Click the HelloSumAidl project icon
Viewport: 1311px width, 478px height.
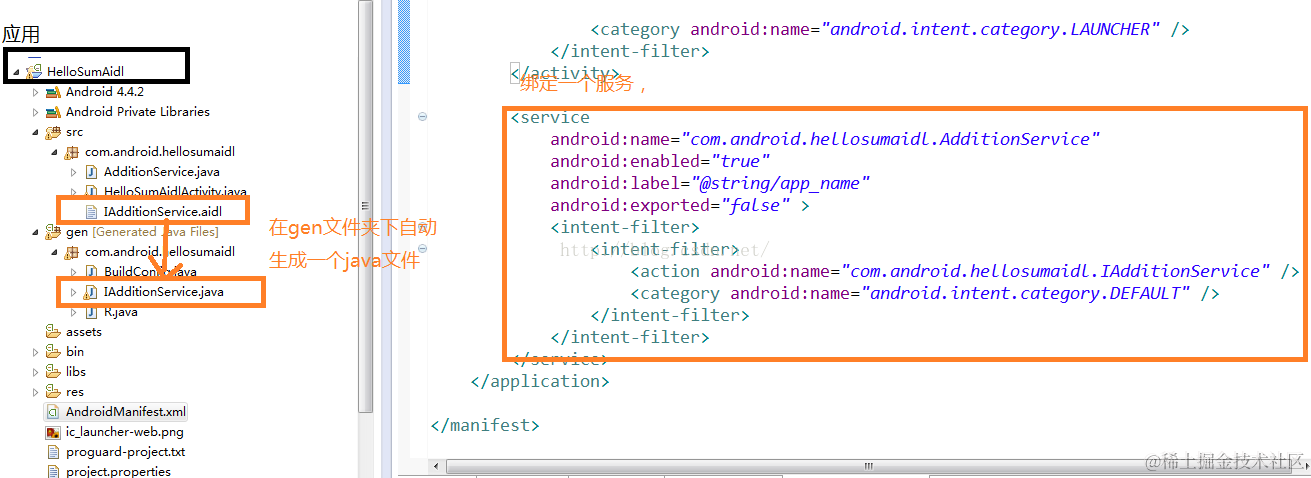34,71
